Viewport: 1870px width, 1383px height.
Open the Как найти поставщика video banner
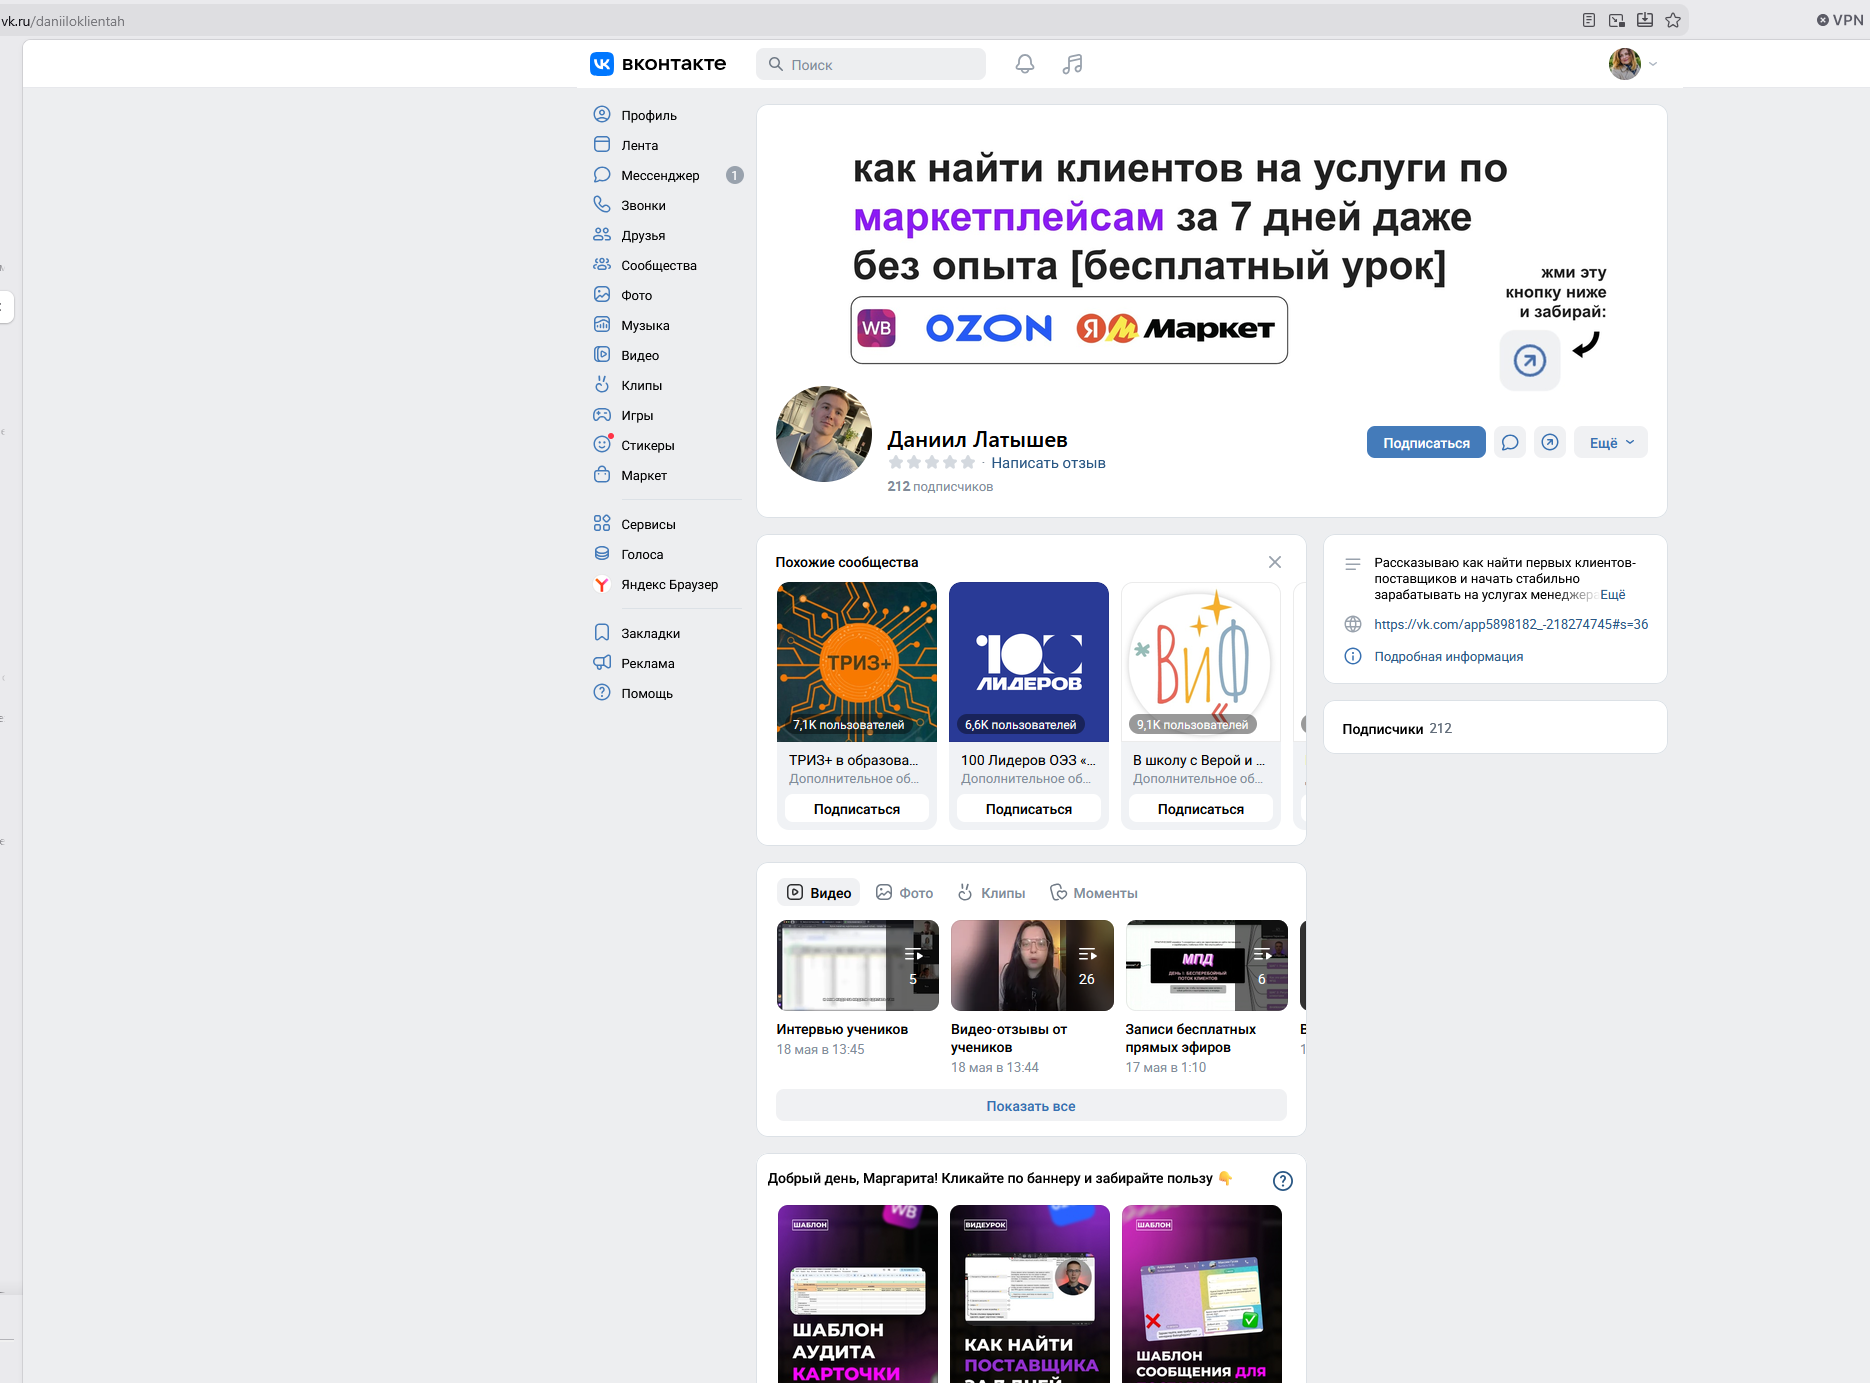[x=1030, y=1294]
